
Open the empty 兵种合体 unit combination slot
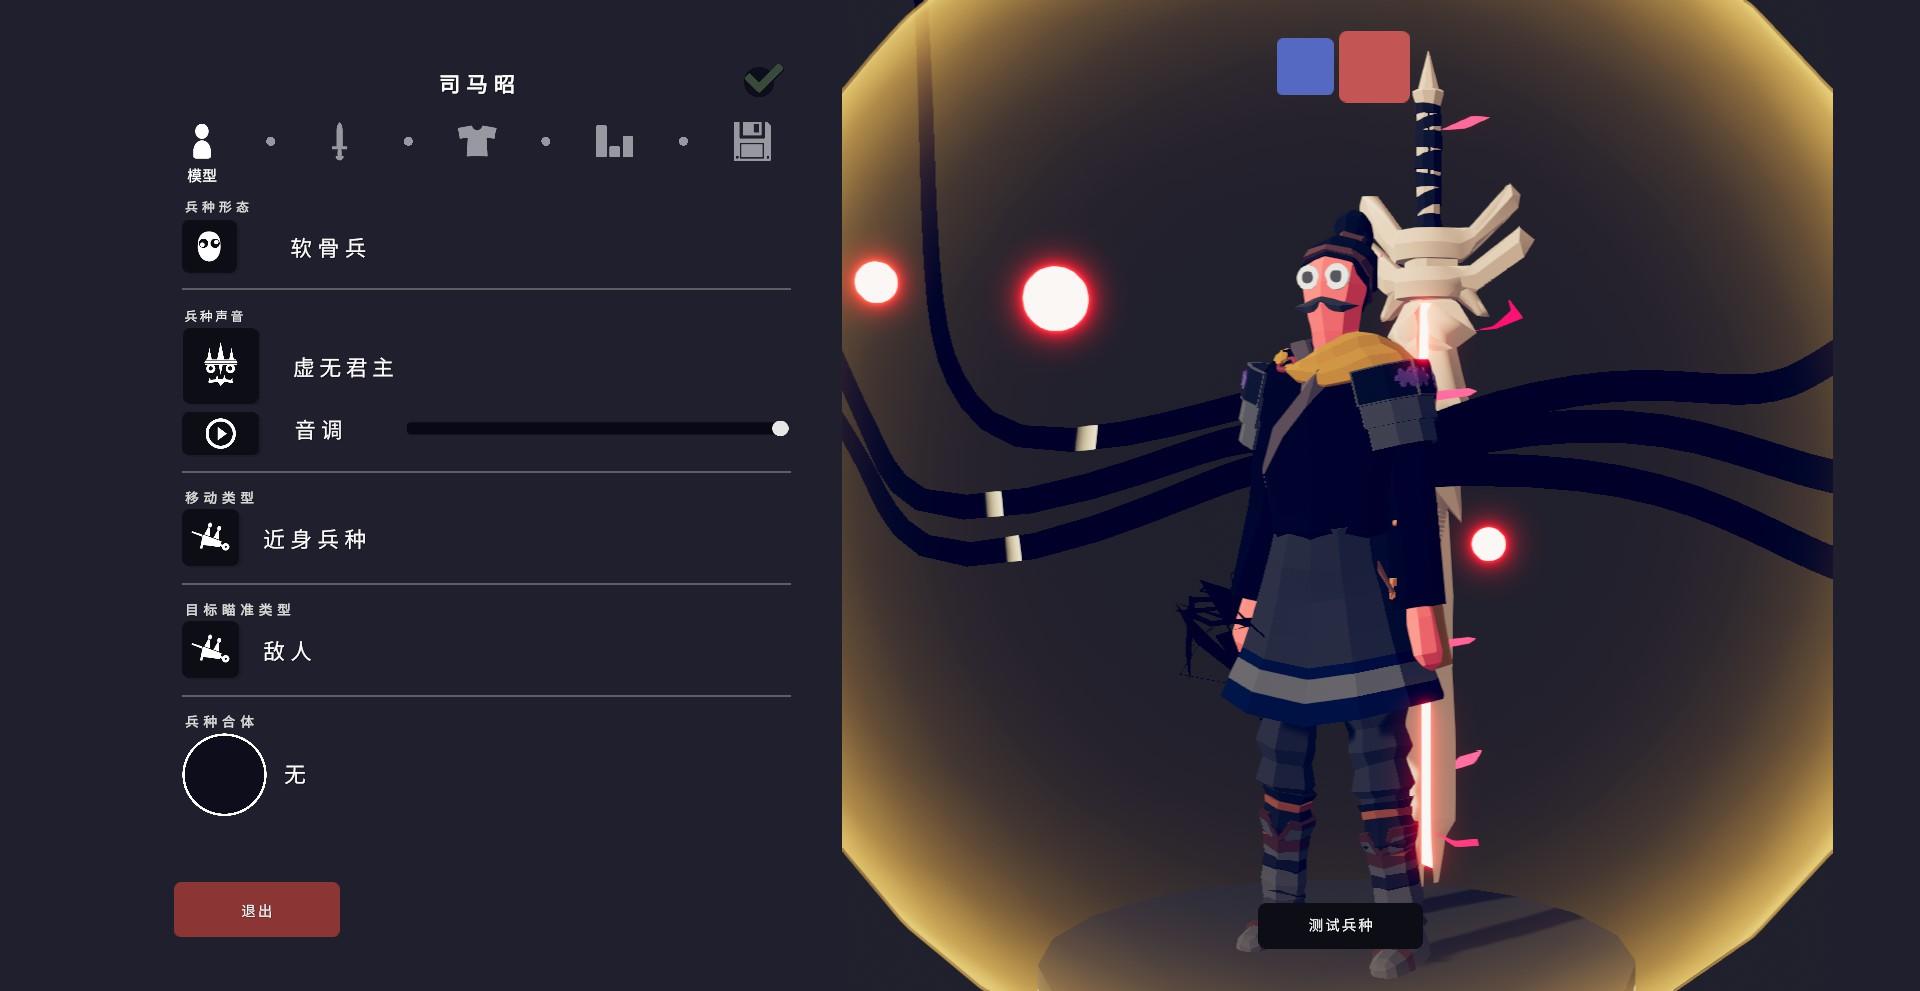pyautogui.click(x=224, y=775)
